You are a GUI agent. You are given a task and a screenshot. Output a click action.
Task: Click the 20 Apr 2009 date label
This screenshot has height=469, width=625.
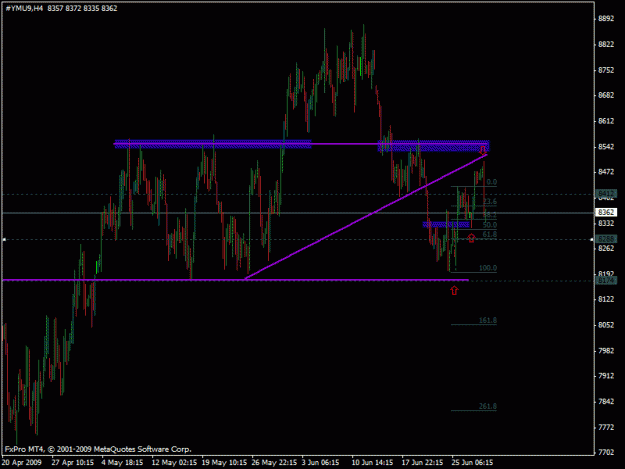[21, 463]
